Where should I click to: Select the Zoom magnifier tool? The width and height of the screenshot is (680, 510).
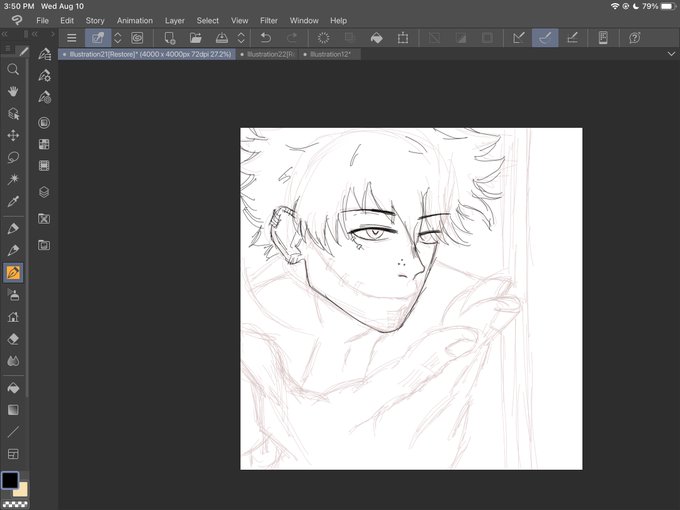pyautogui.click(x=13, y=69)
